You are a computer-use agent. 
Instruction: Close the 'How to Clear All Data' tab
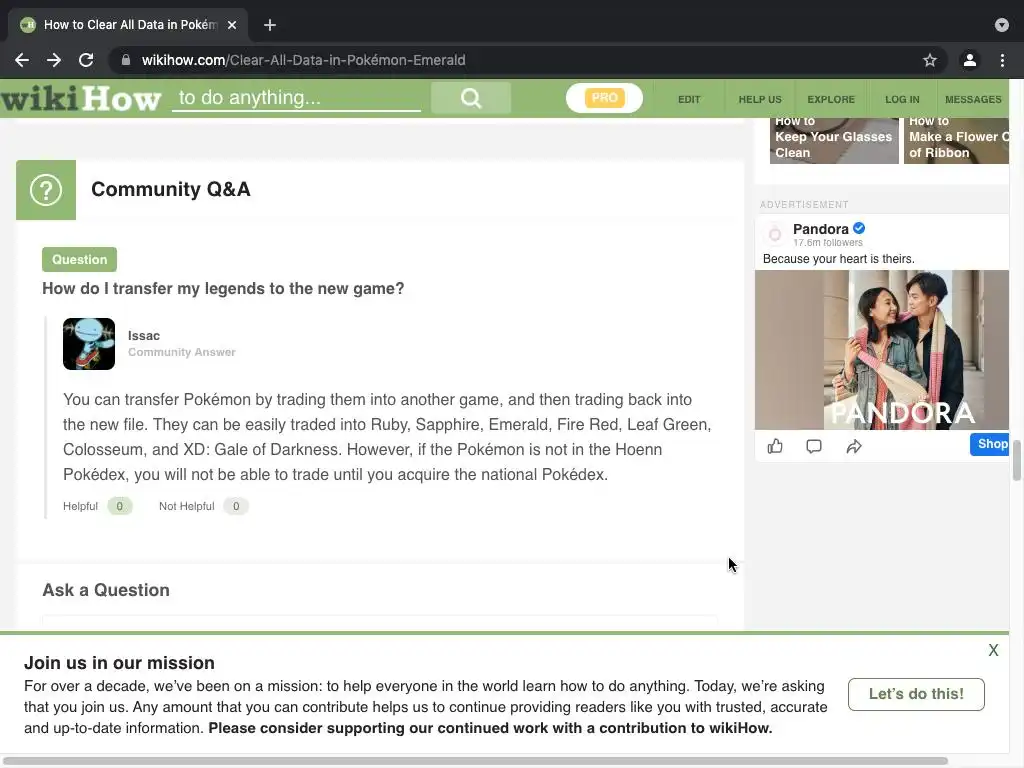pos(232,25)
